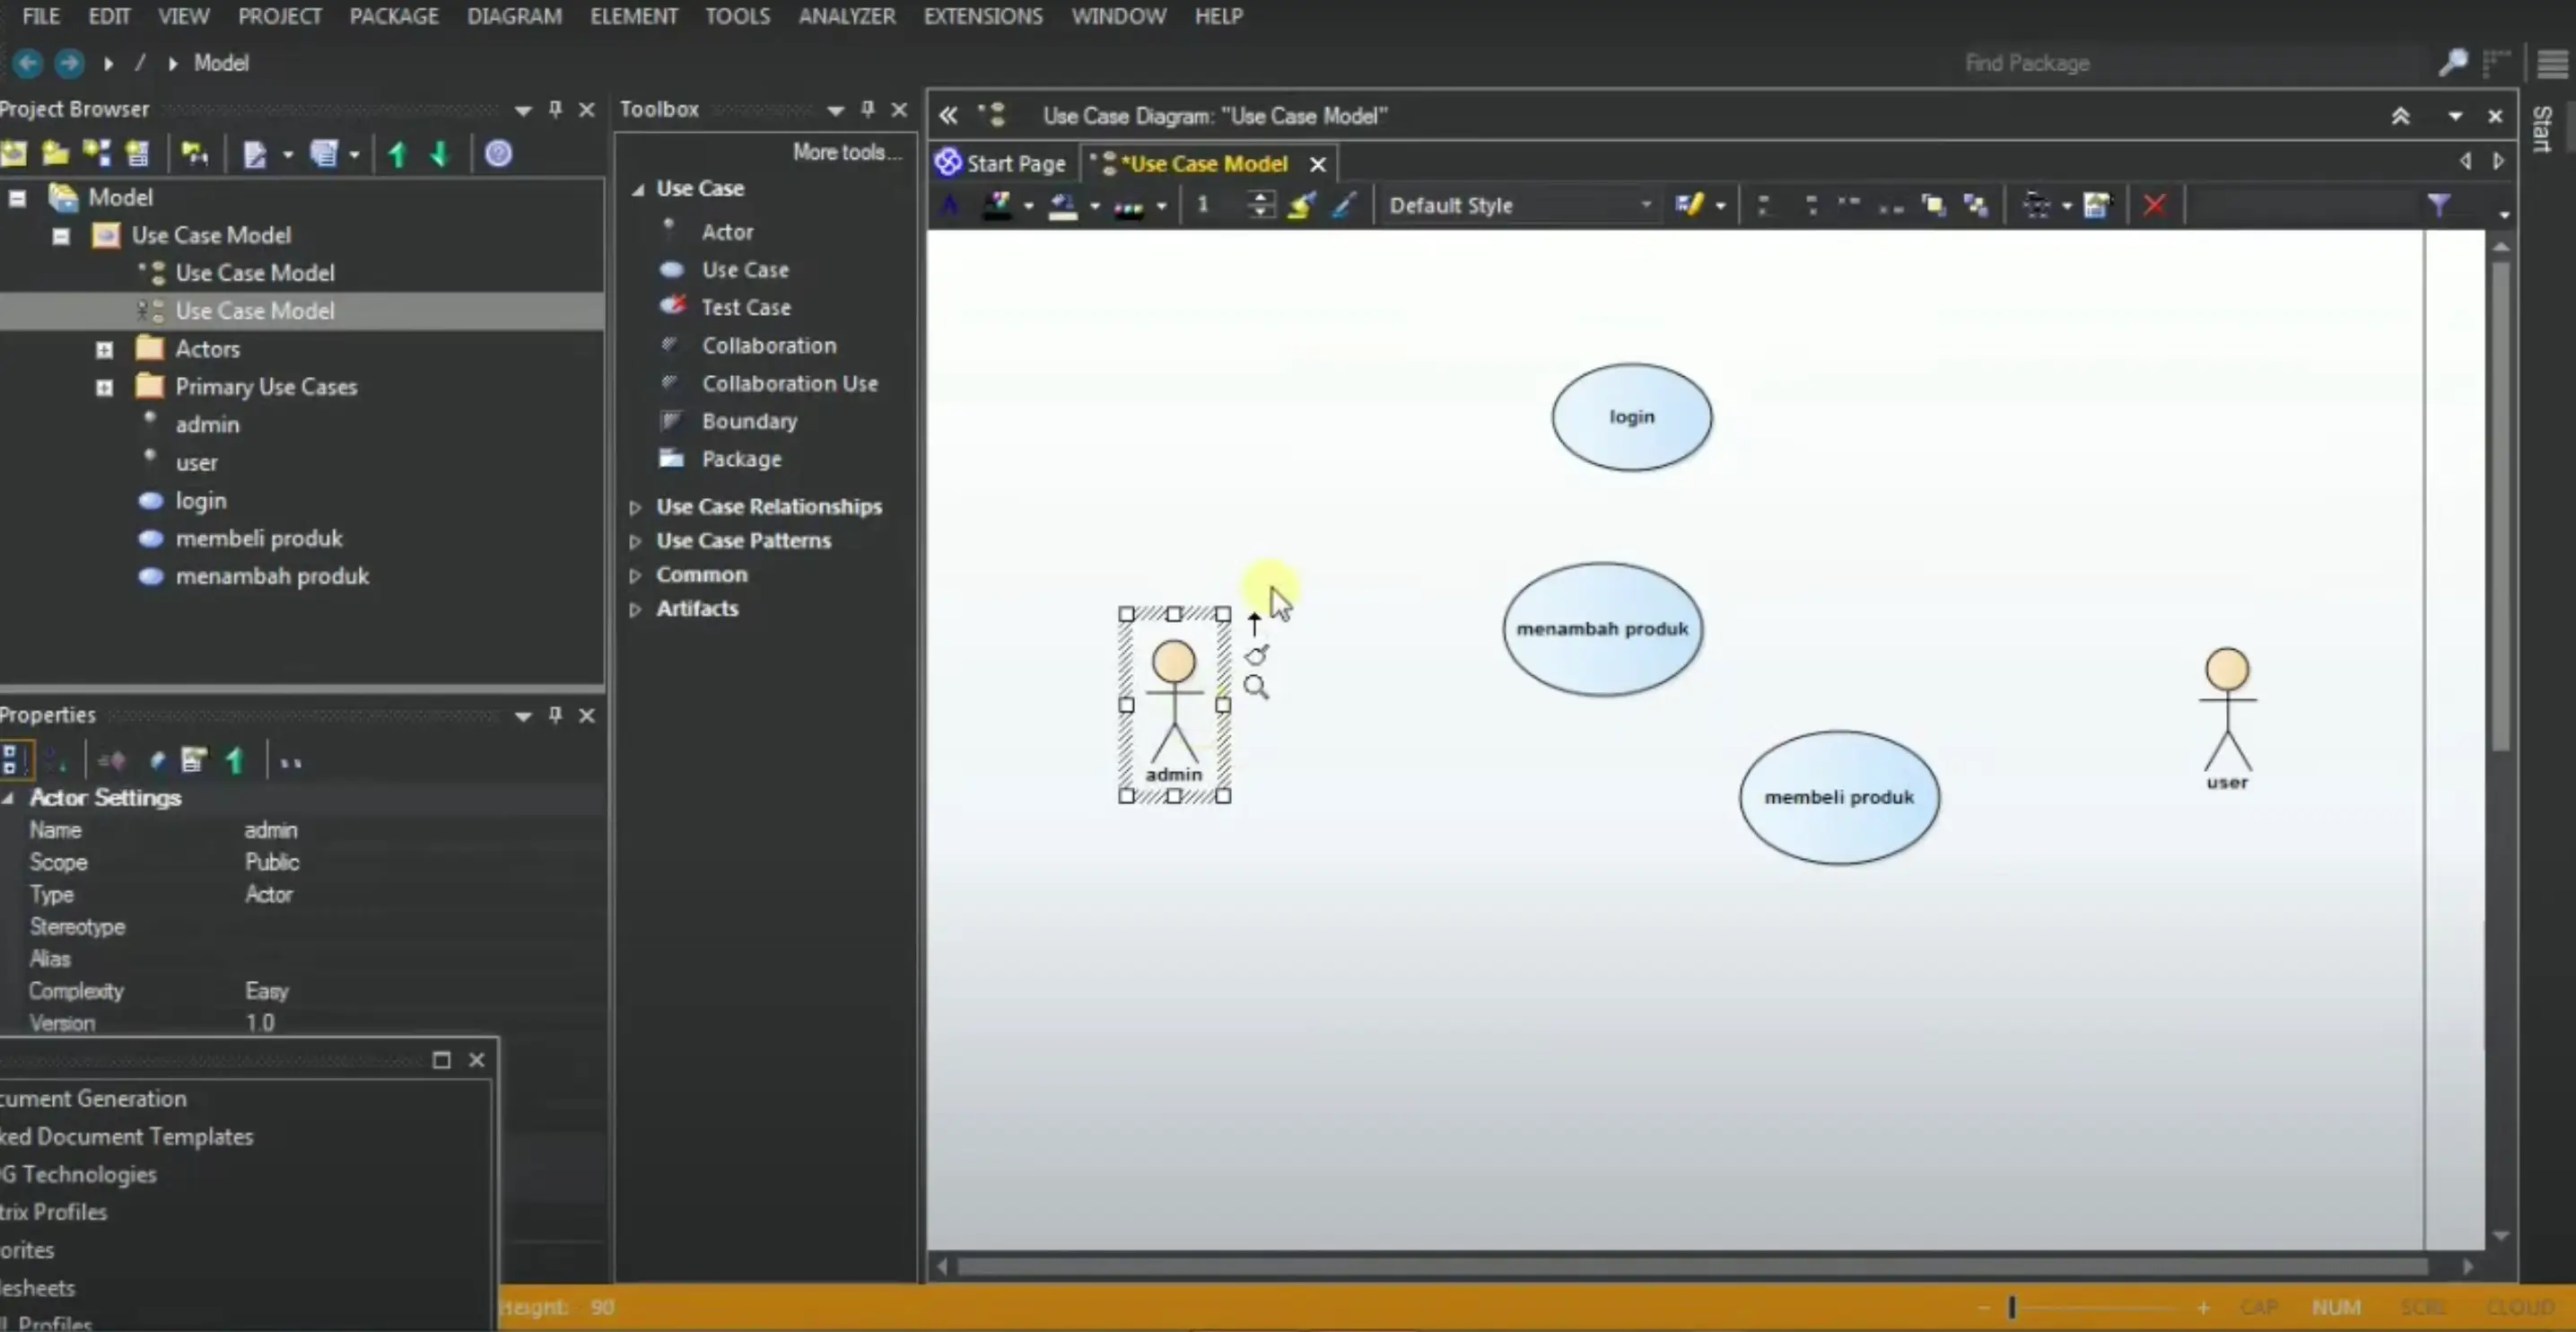This screenshot has height=1332, width=2576.
Task: Select the Use Case tool in the Toolbox
Action: [746, 269]
